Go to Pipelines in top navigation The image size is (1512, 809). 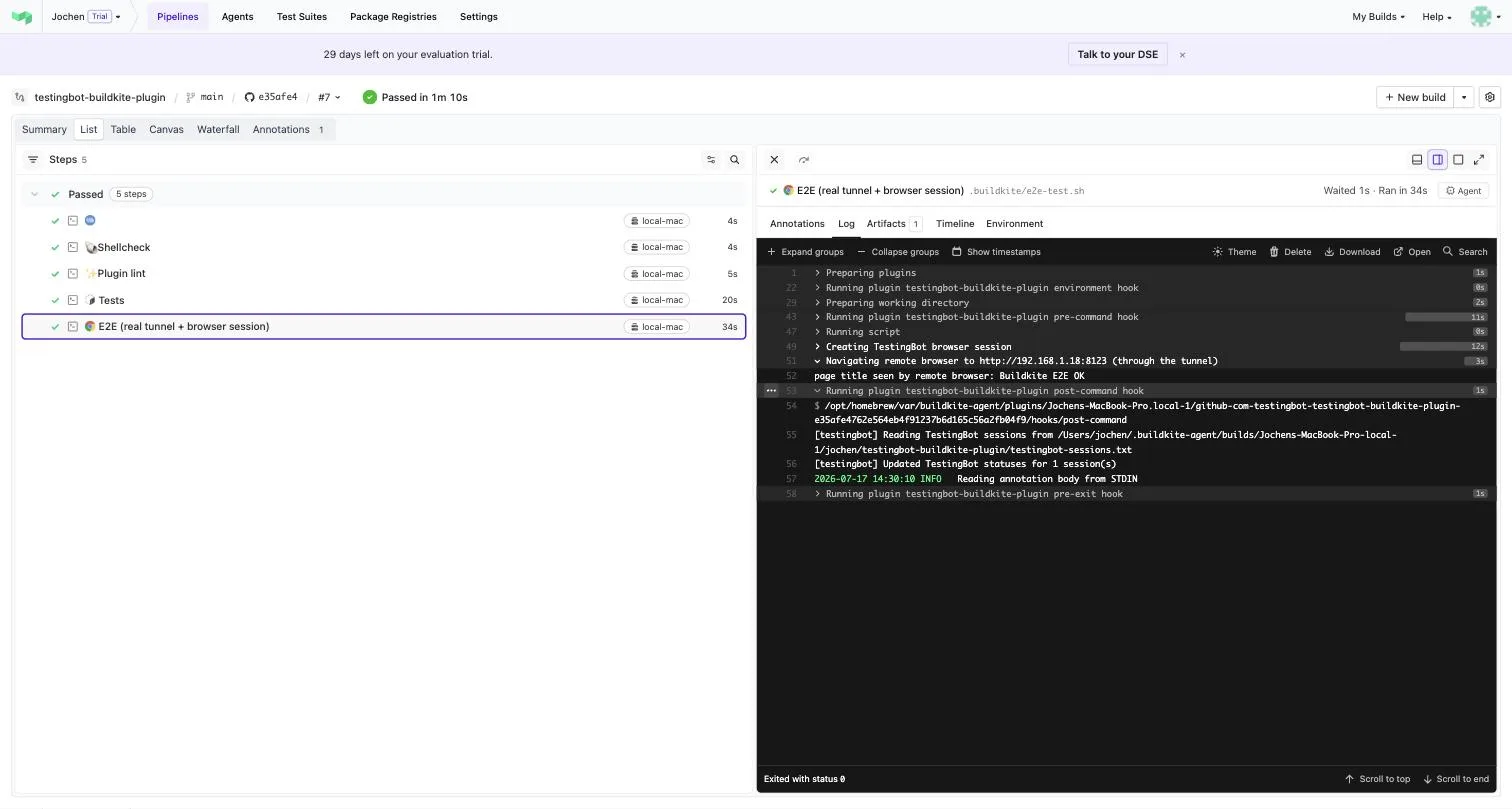(177, 17)
